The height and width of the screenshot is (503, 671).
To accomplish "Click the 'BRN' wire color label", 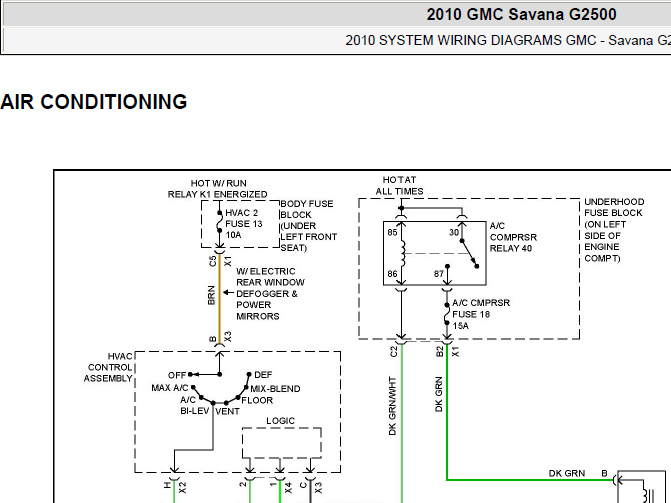I will [x=211, y=295].
